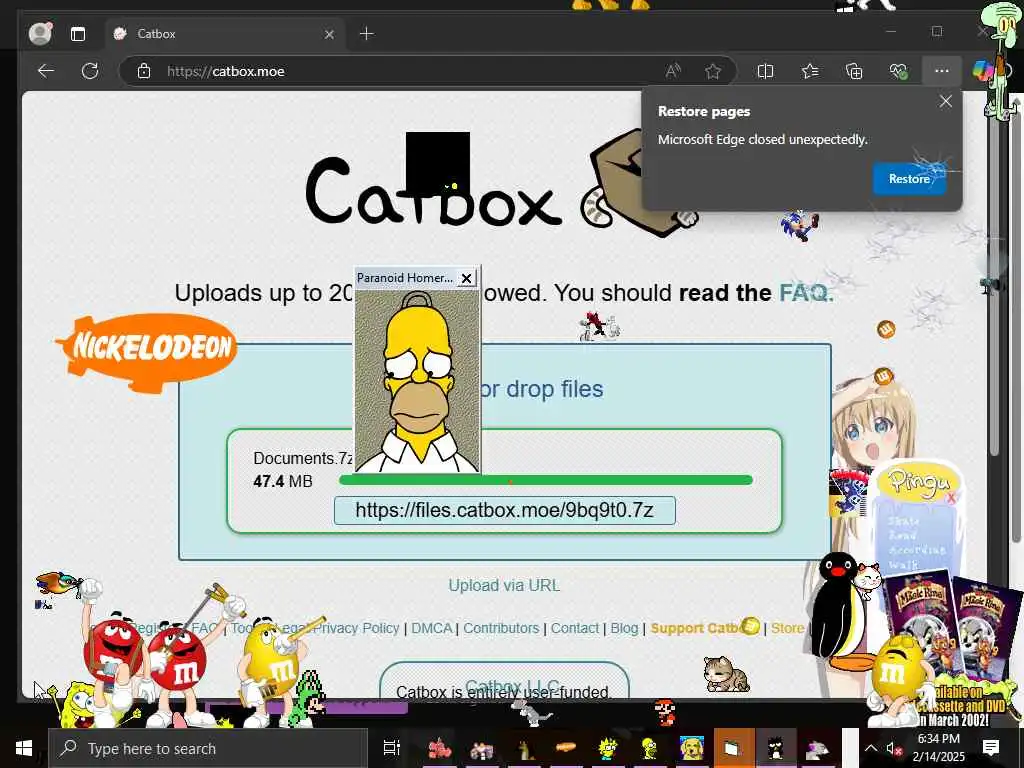Click the Restore button
1024x768 pixels.
point(909,179)
